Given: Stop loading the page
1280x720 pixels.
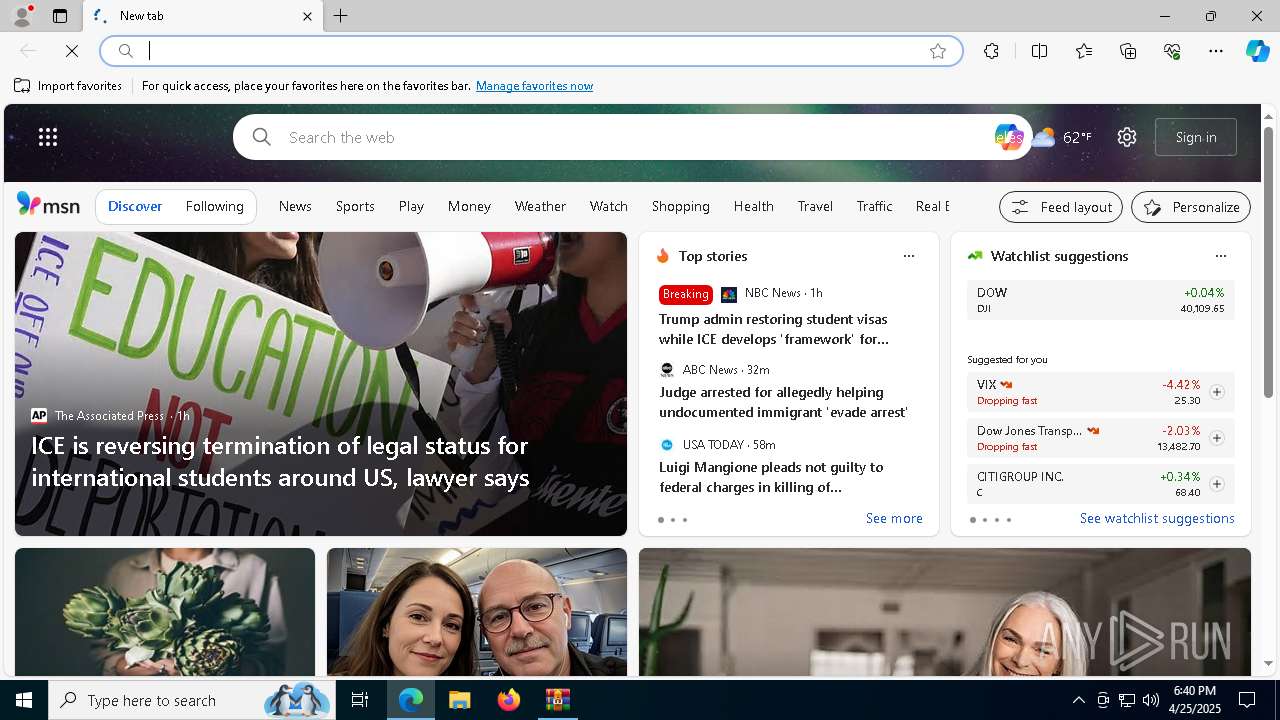Looking at the screenshot, I should [x=72, y=51].
